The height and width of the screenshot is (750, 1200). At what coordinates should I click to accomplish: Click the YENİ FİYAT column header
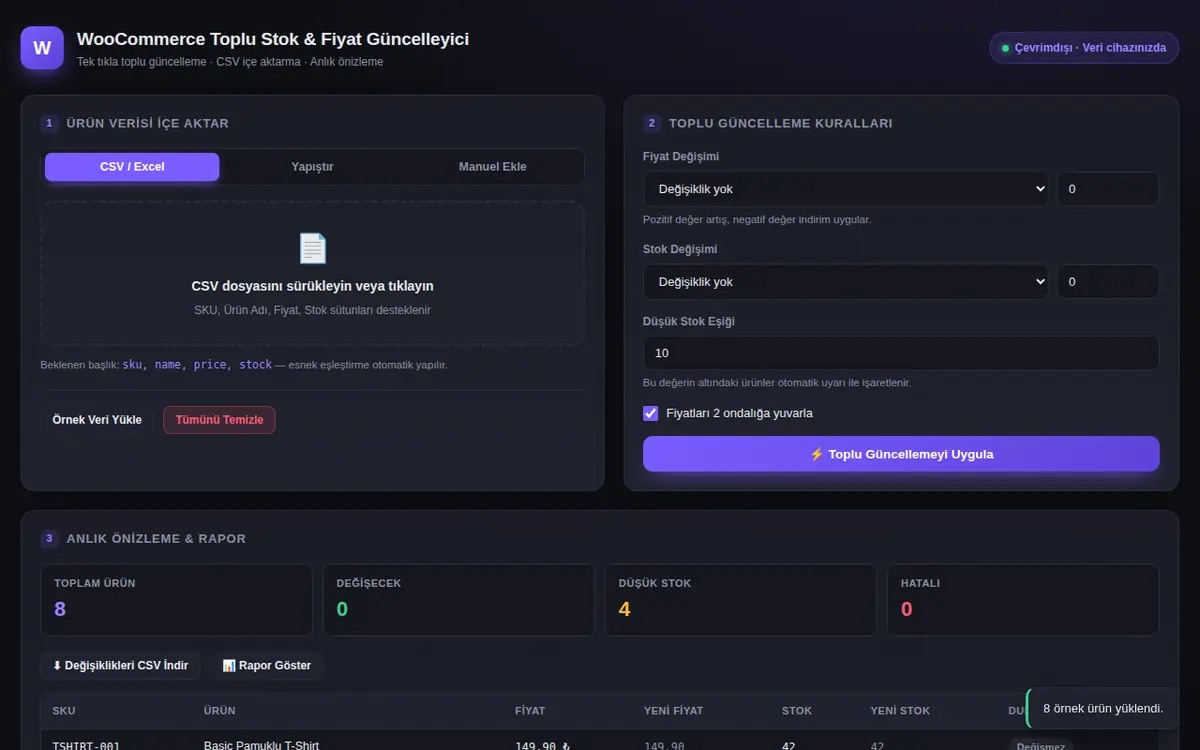coord(674,711)
